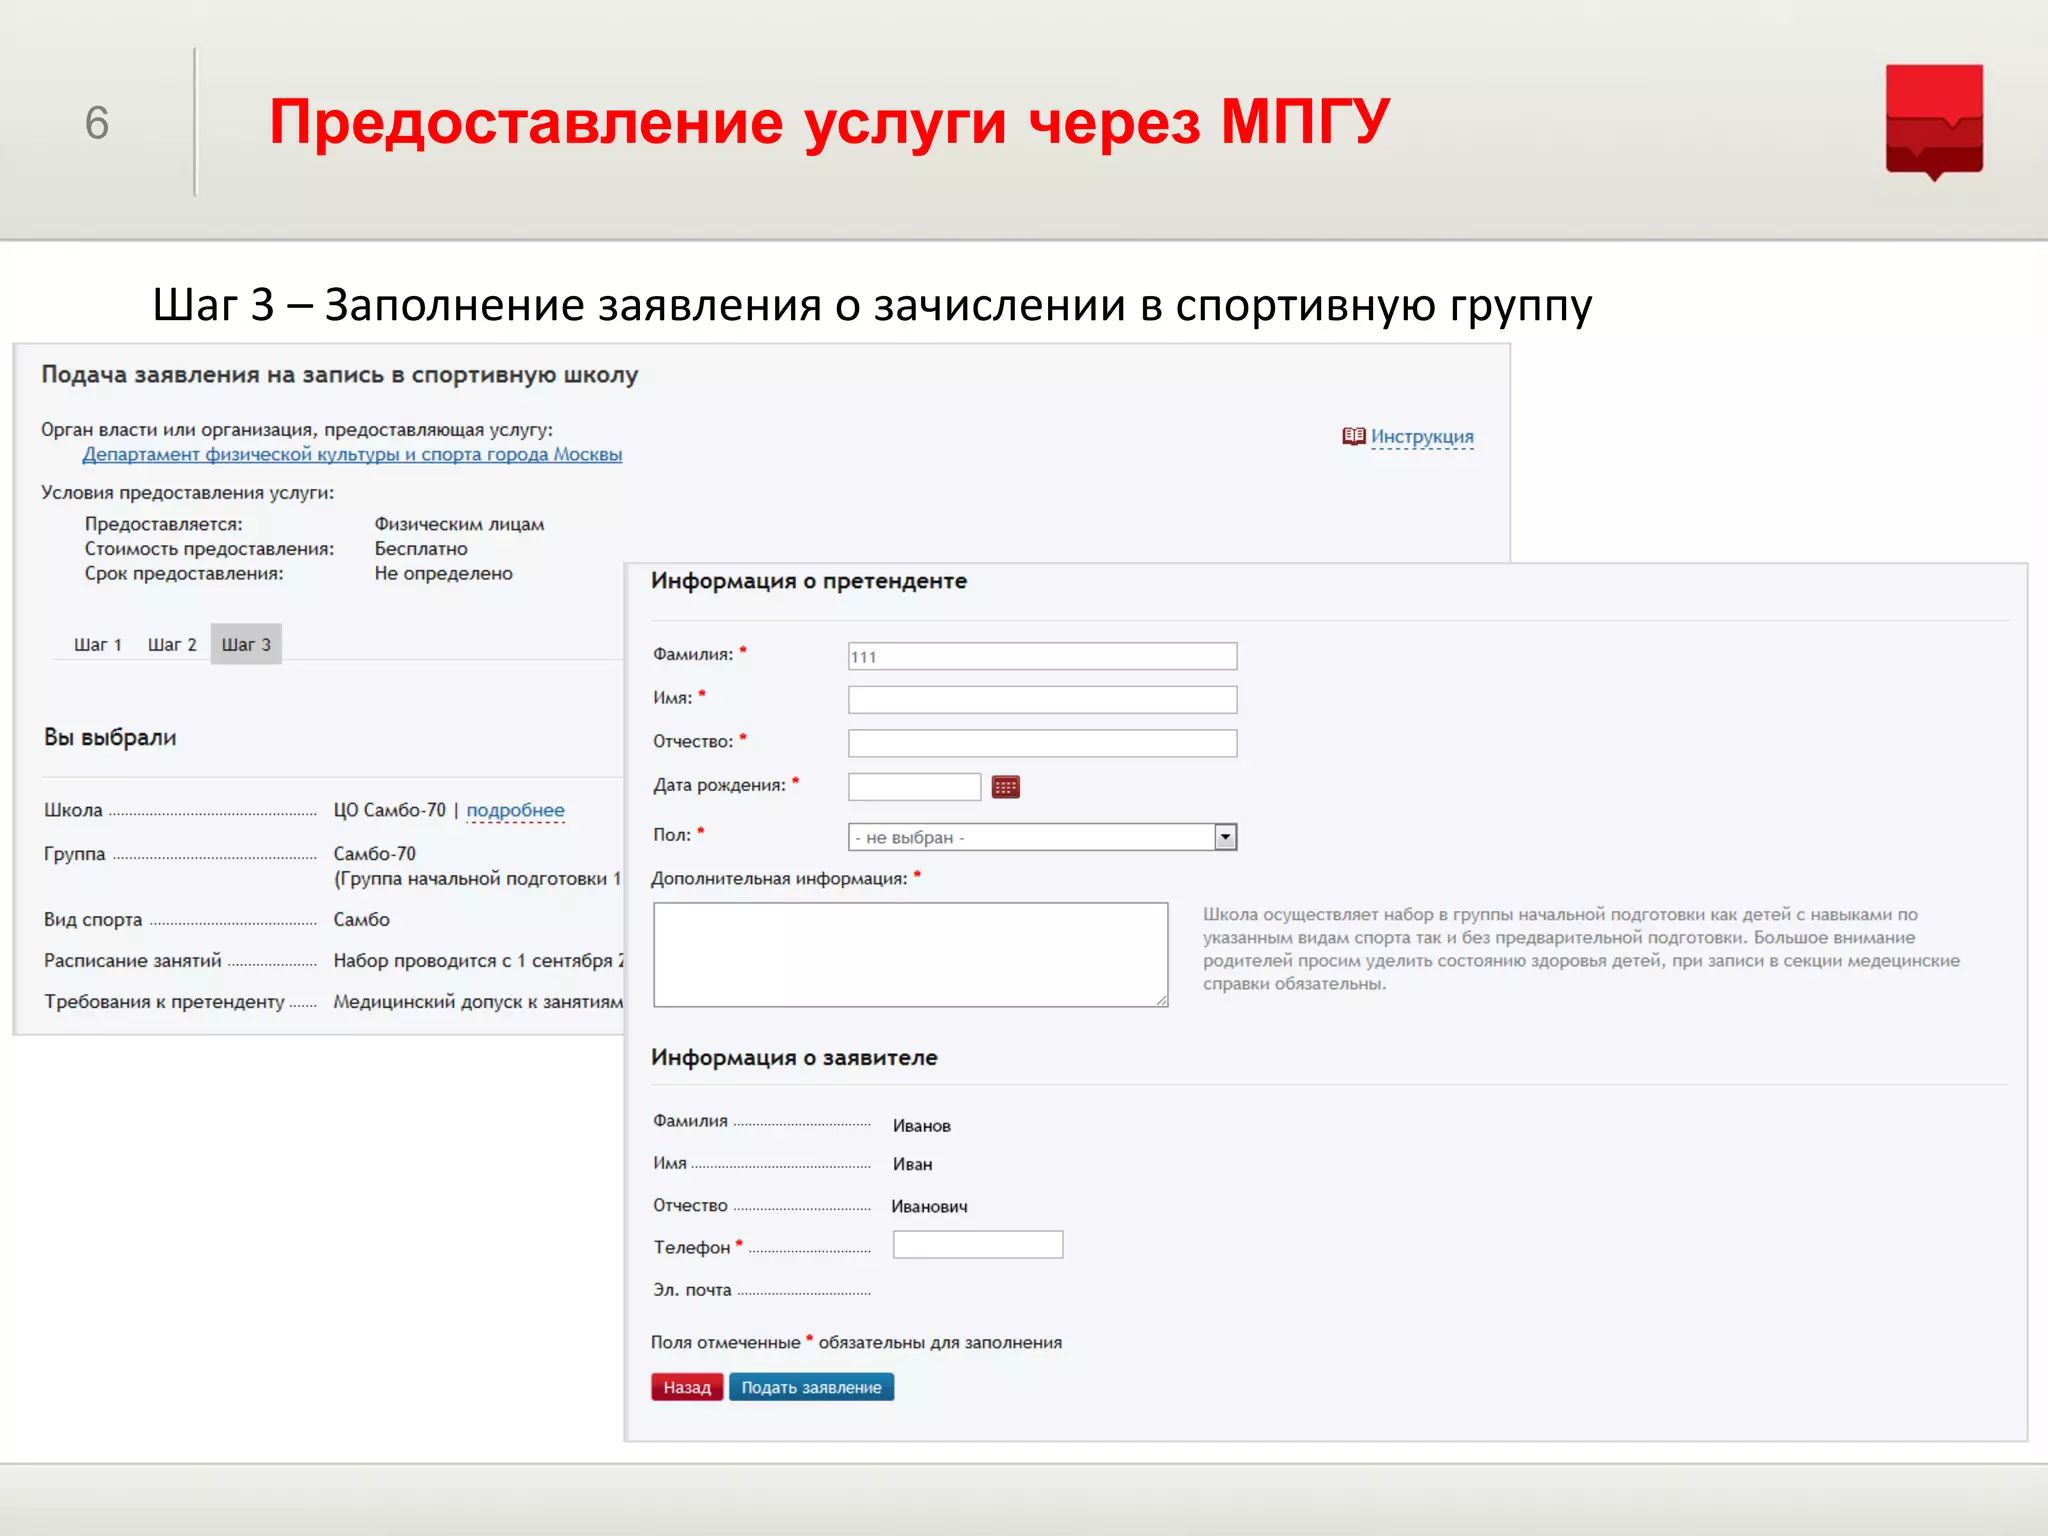The height and width of the screenshot is (1536, 2048).
Task: Click the Имя input field
Action: pos(1042,699)
